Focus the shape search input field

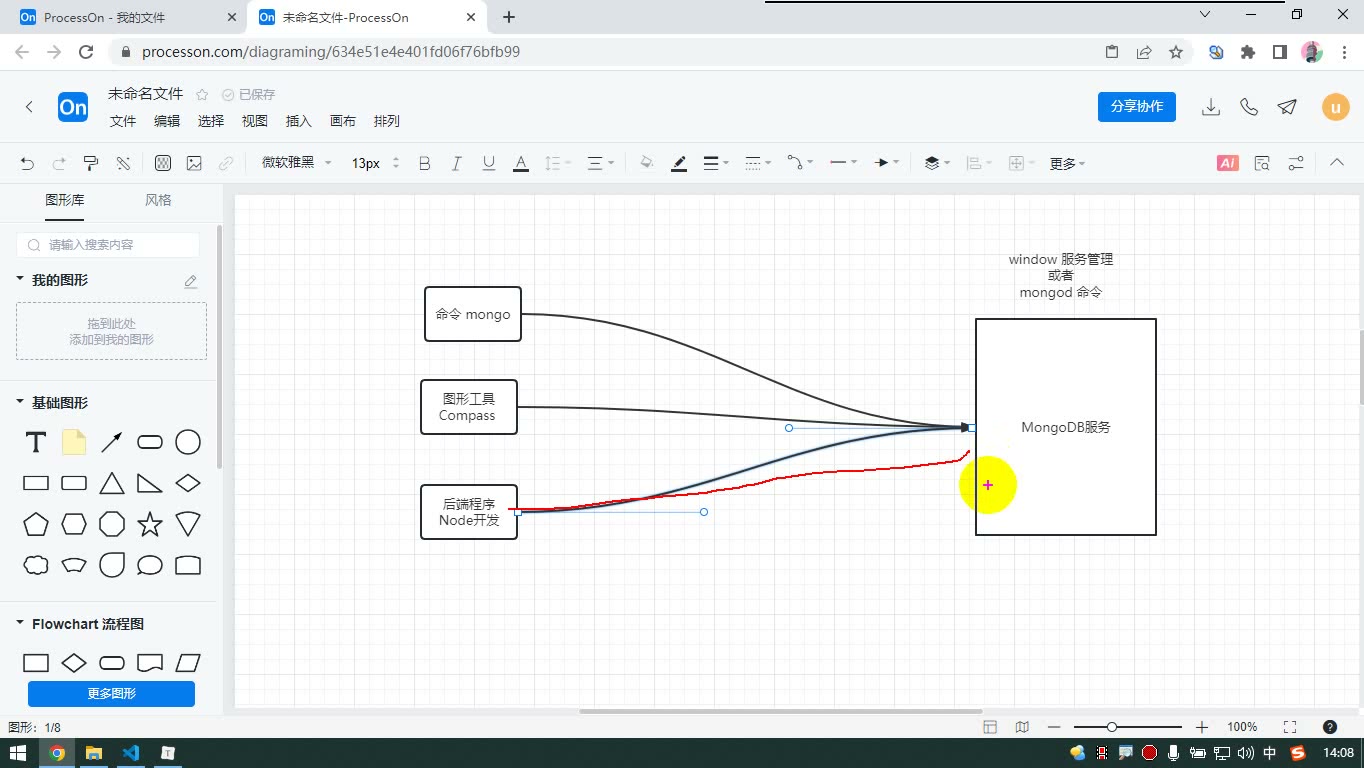point(108,244)
